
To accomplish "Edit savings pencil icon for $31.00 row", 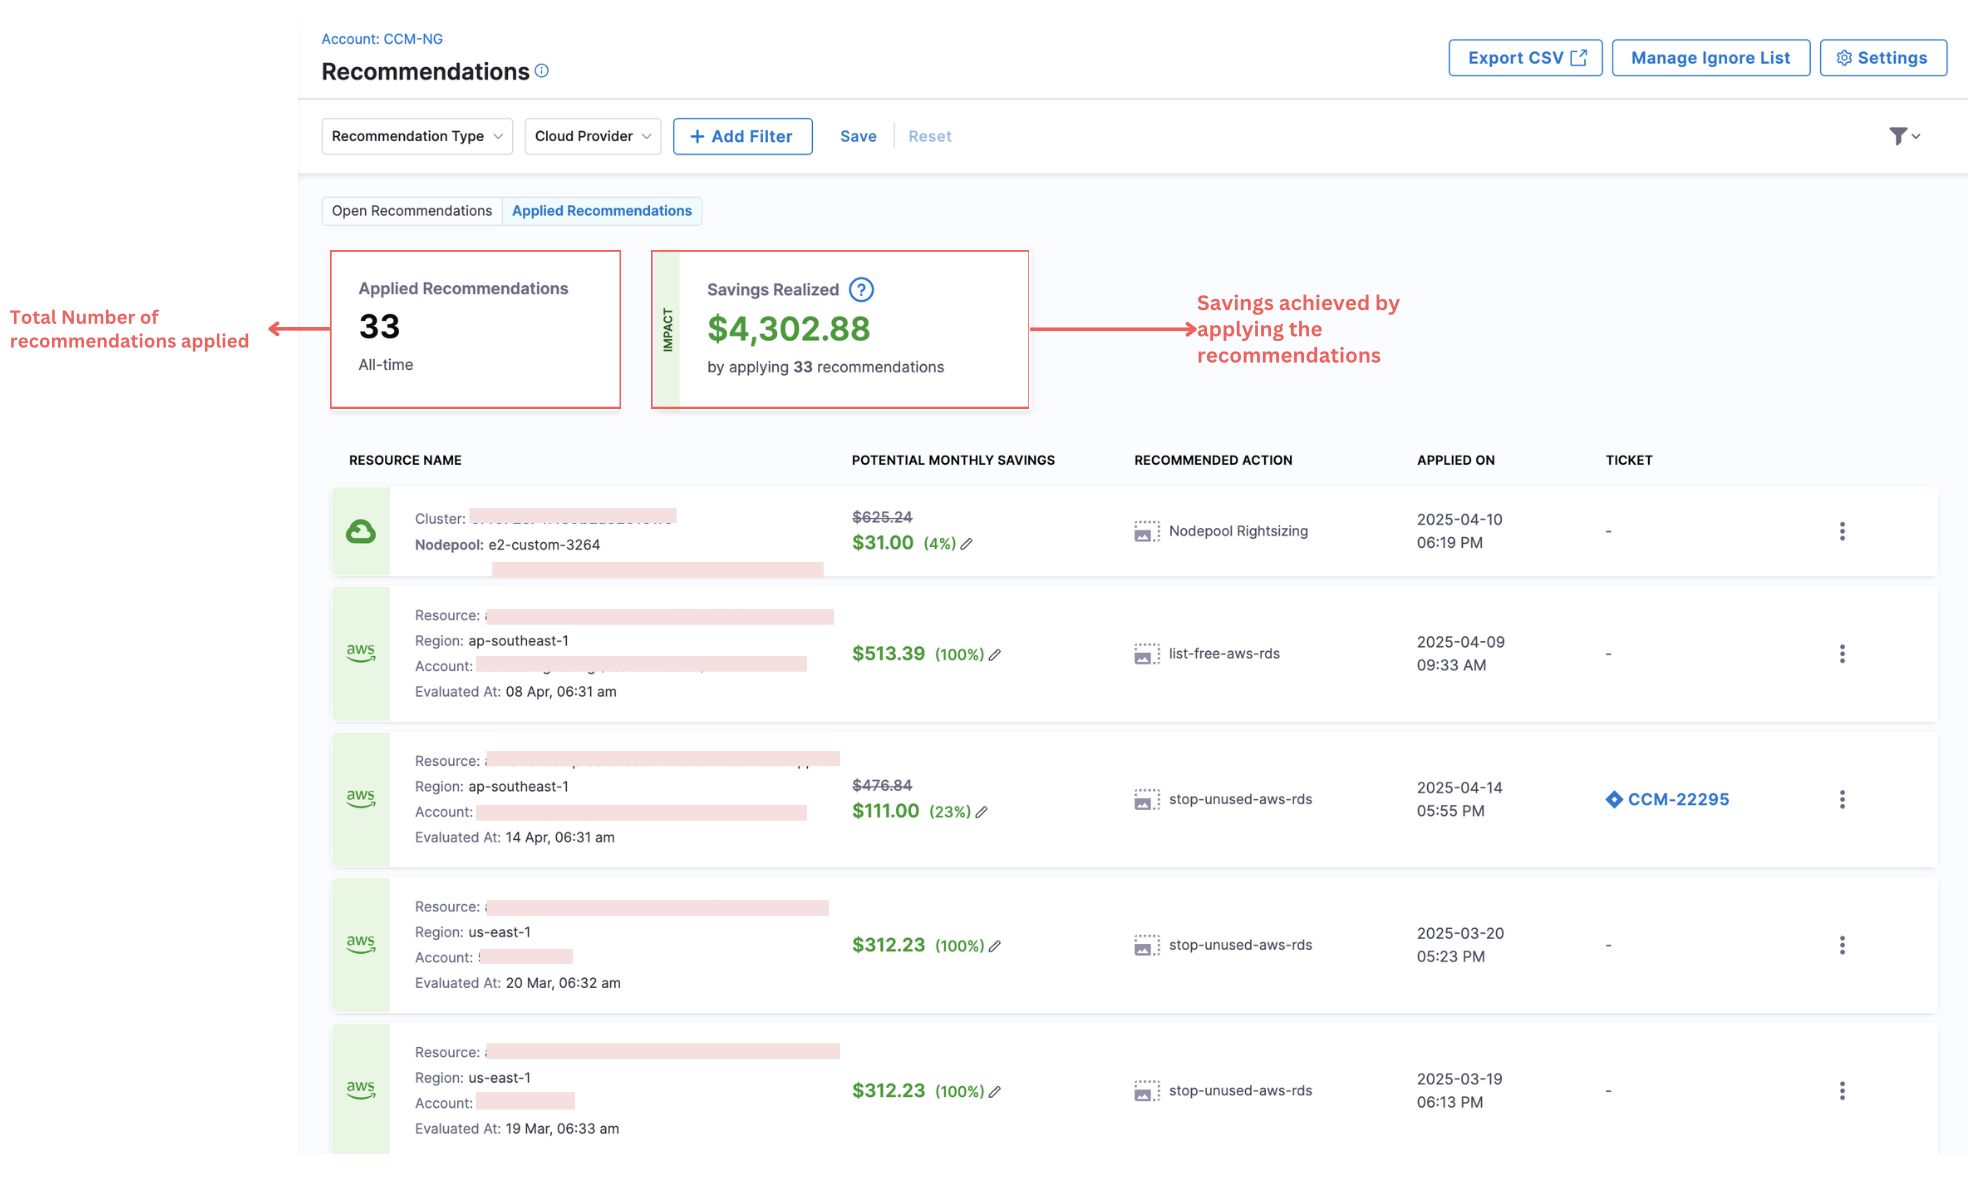I will point(967,544).
